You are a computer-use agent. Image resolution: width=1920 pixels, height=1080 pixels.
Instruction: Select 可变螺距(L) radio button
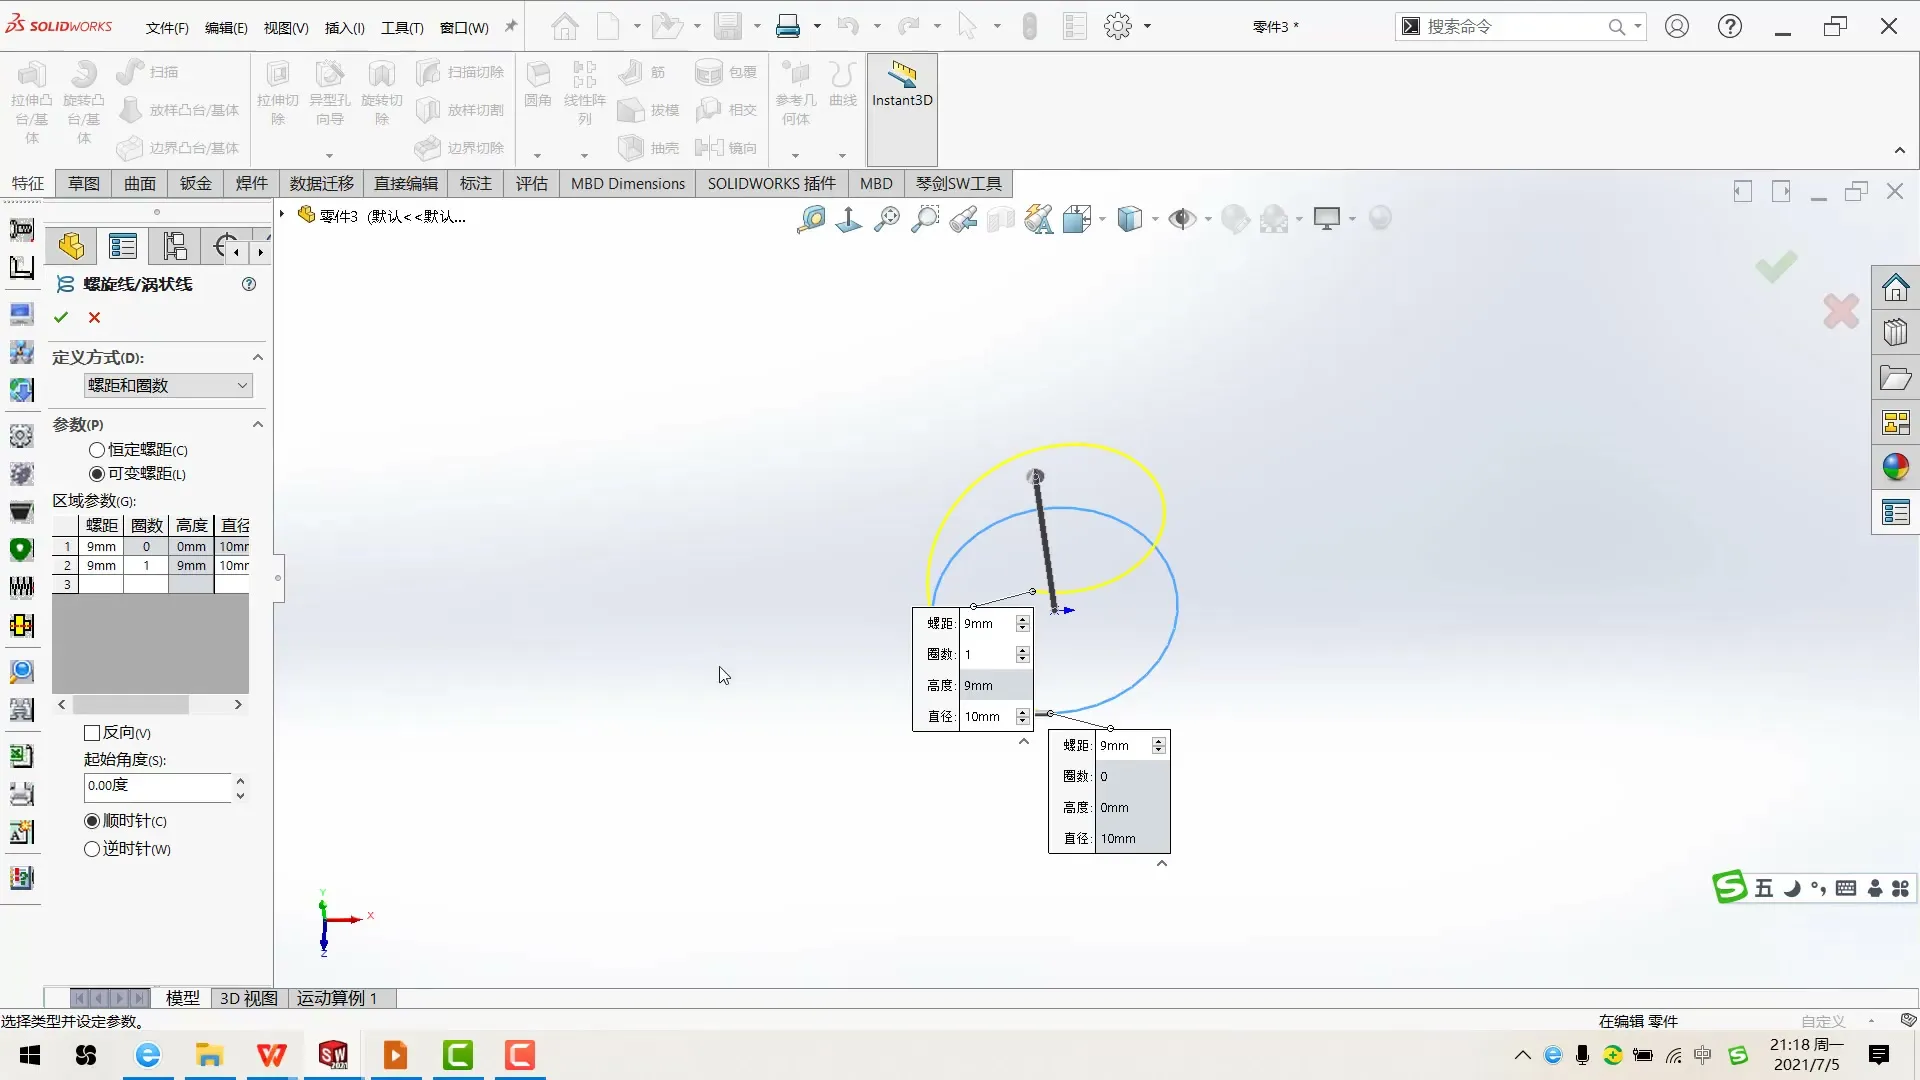[x=96, y=474]
